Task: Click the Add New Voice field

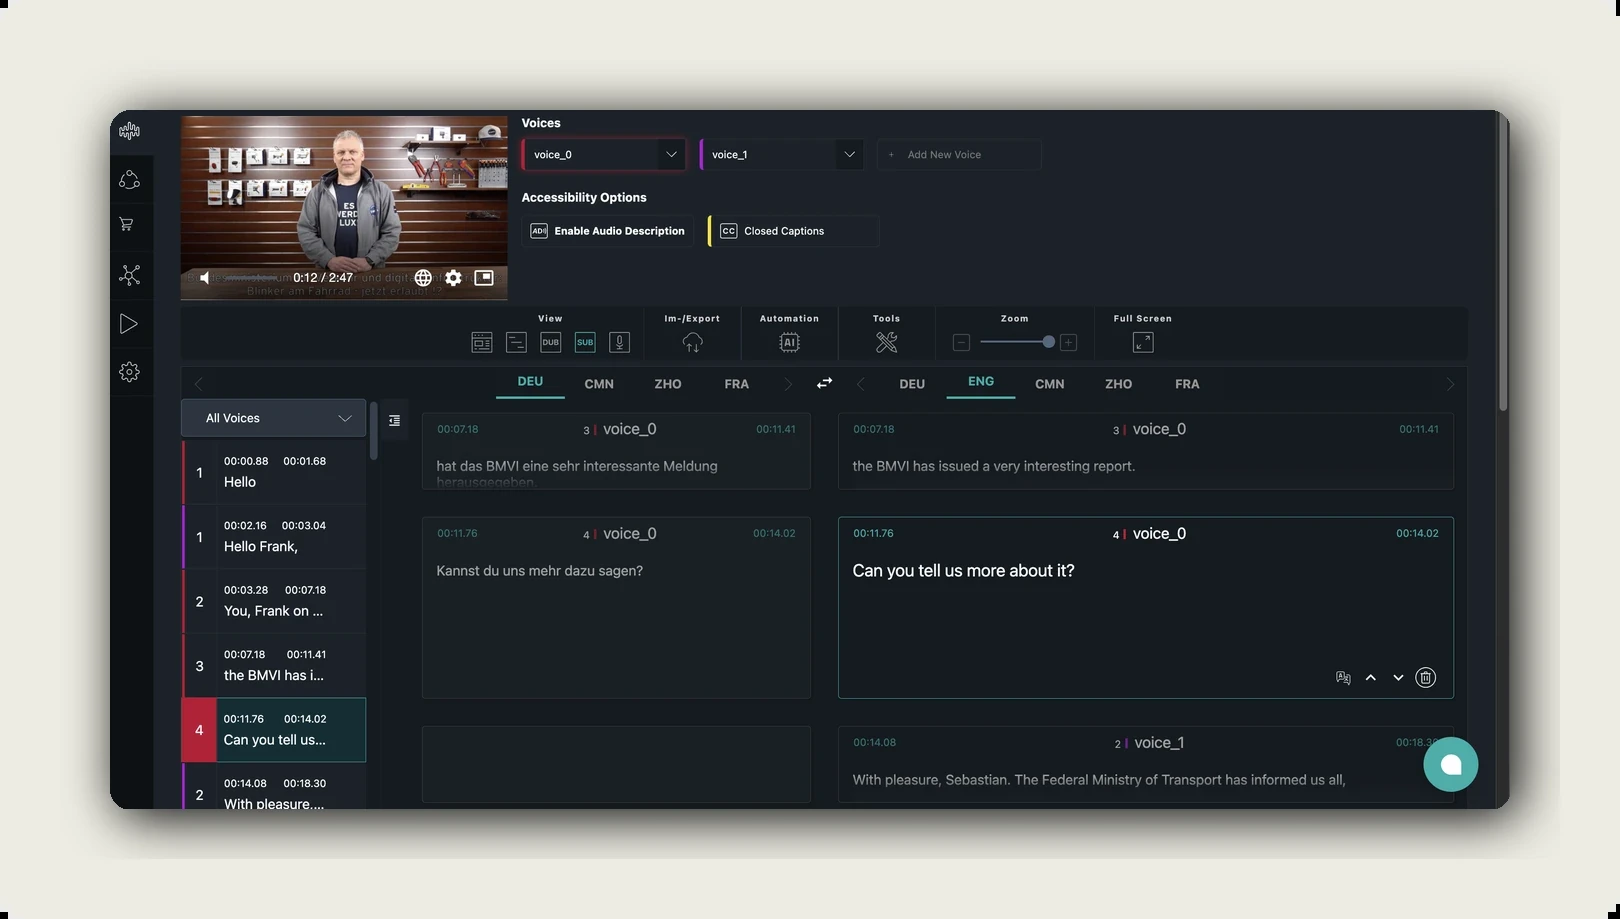Action: [959, 155]
